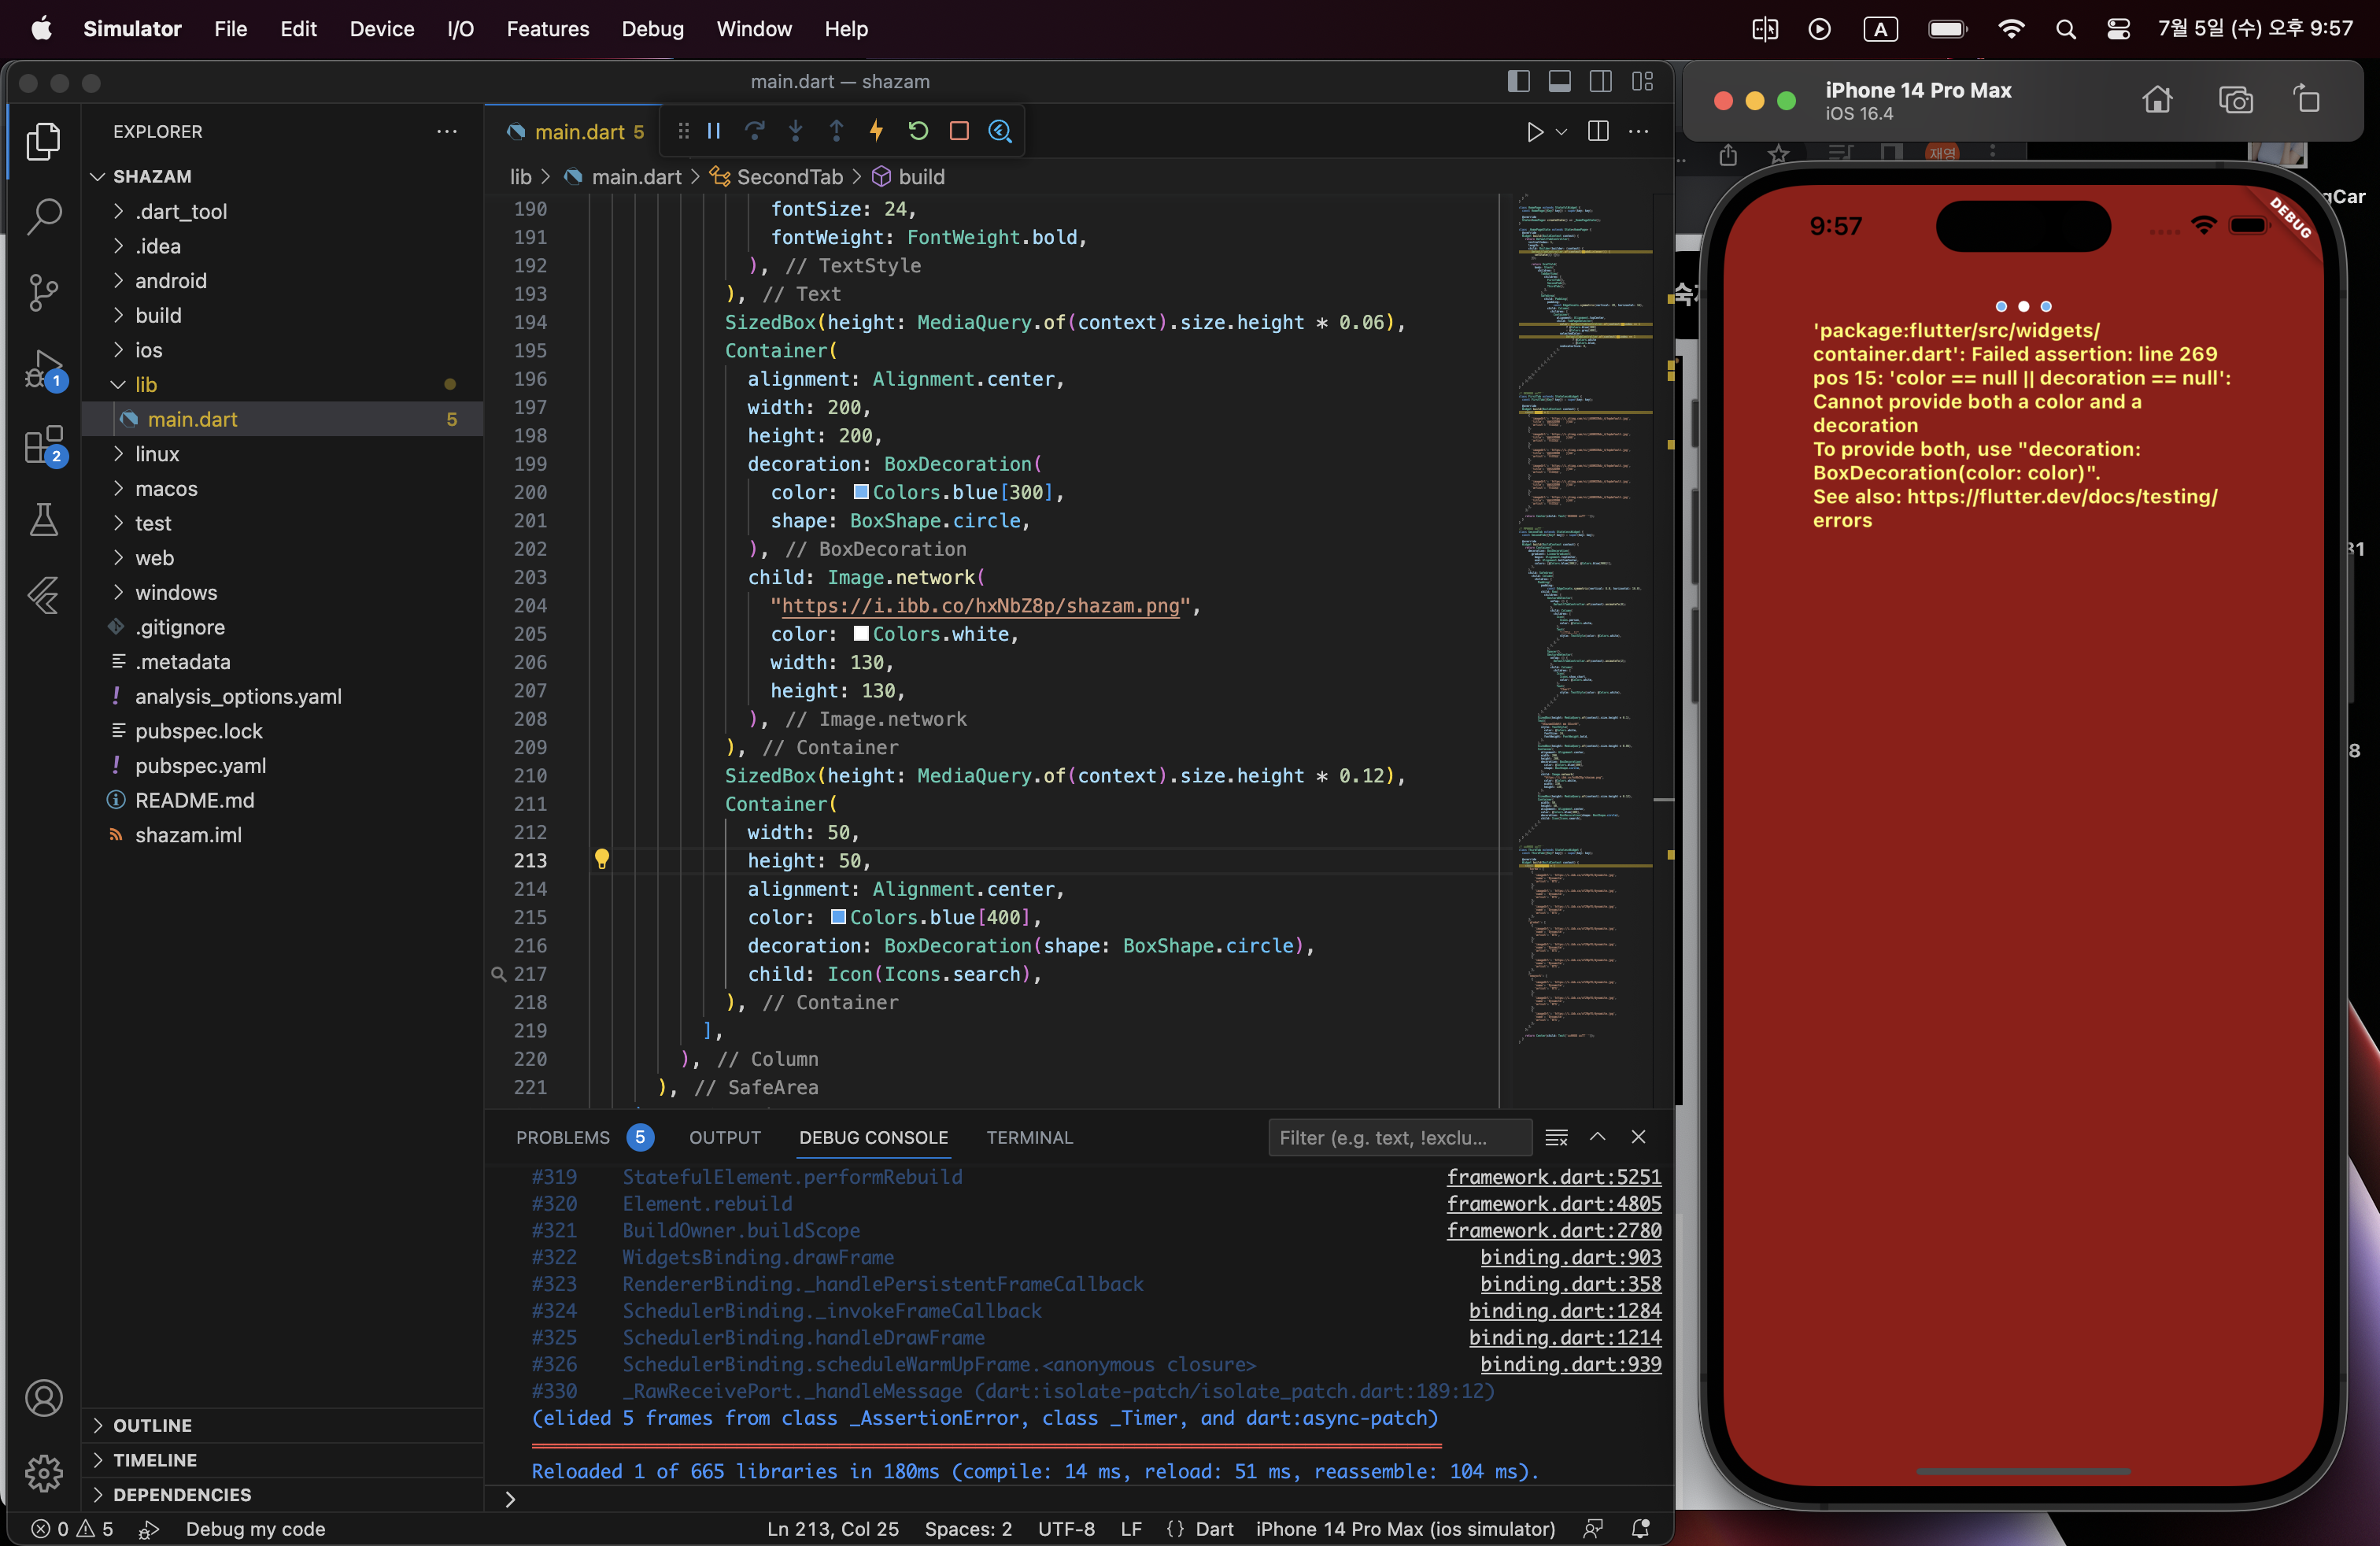Maximize the panel with the up chevron

(x=1598, y=1137)
